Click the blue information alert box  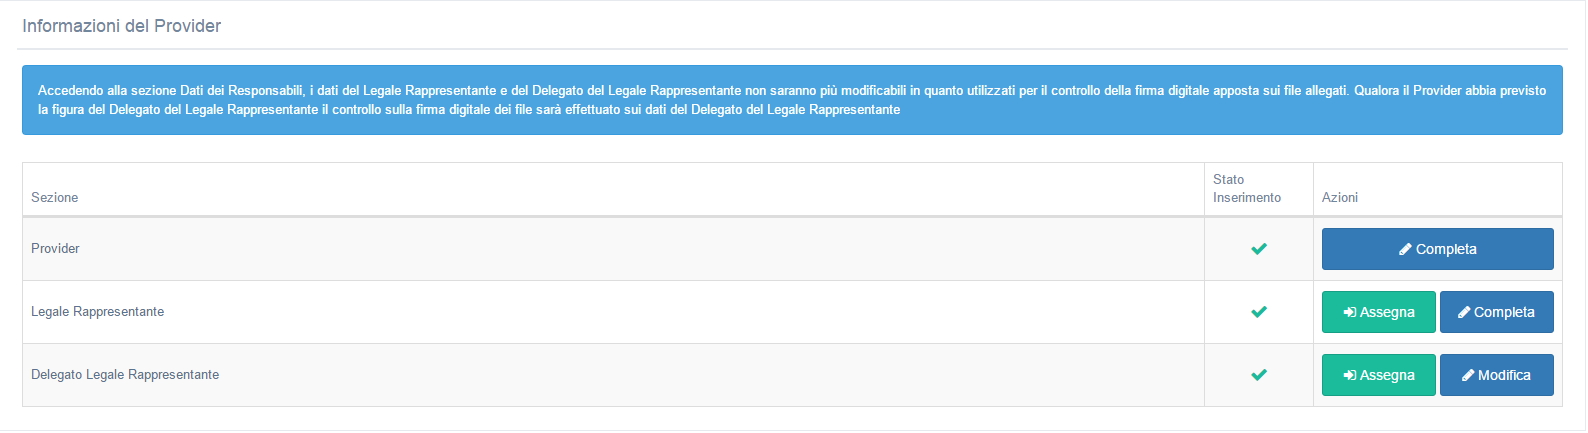coord(792,100)
